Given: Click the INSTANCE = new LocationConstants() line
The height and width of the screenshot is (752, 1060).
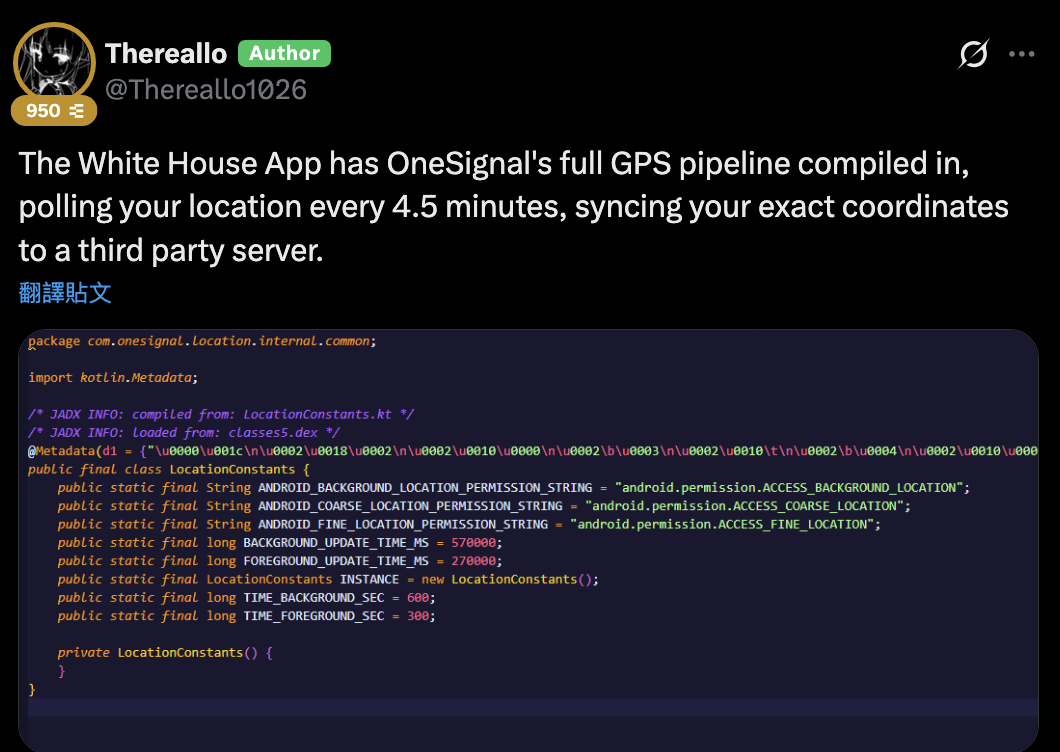Looking at the screenshot, I should click(328, 579).
